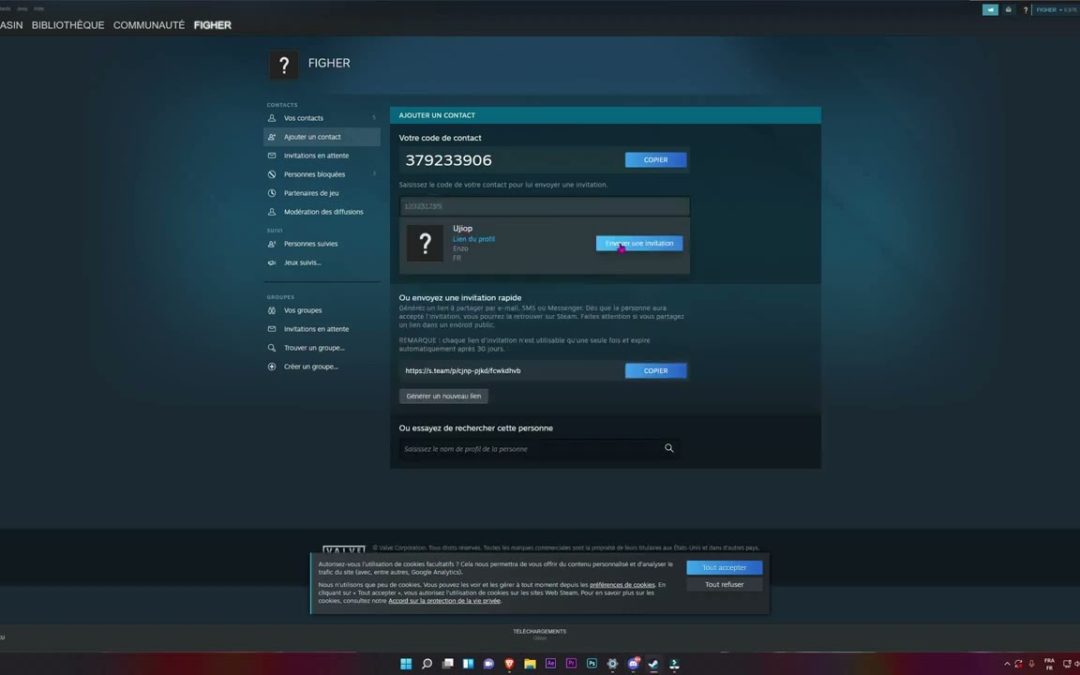Open Premiere Pro from taskbar
Viewport: 1080px width, 675px height.
571,663
